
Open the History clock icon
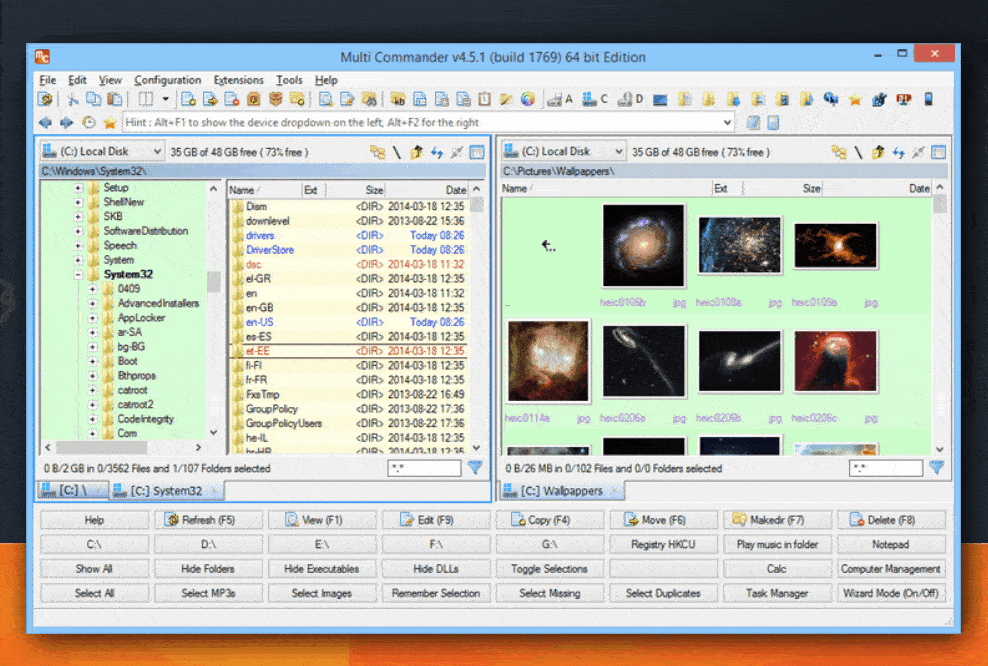coord(89,122)
